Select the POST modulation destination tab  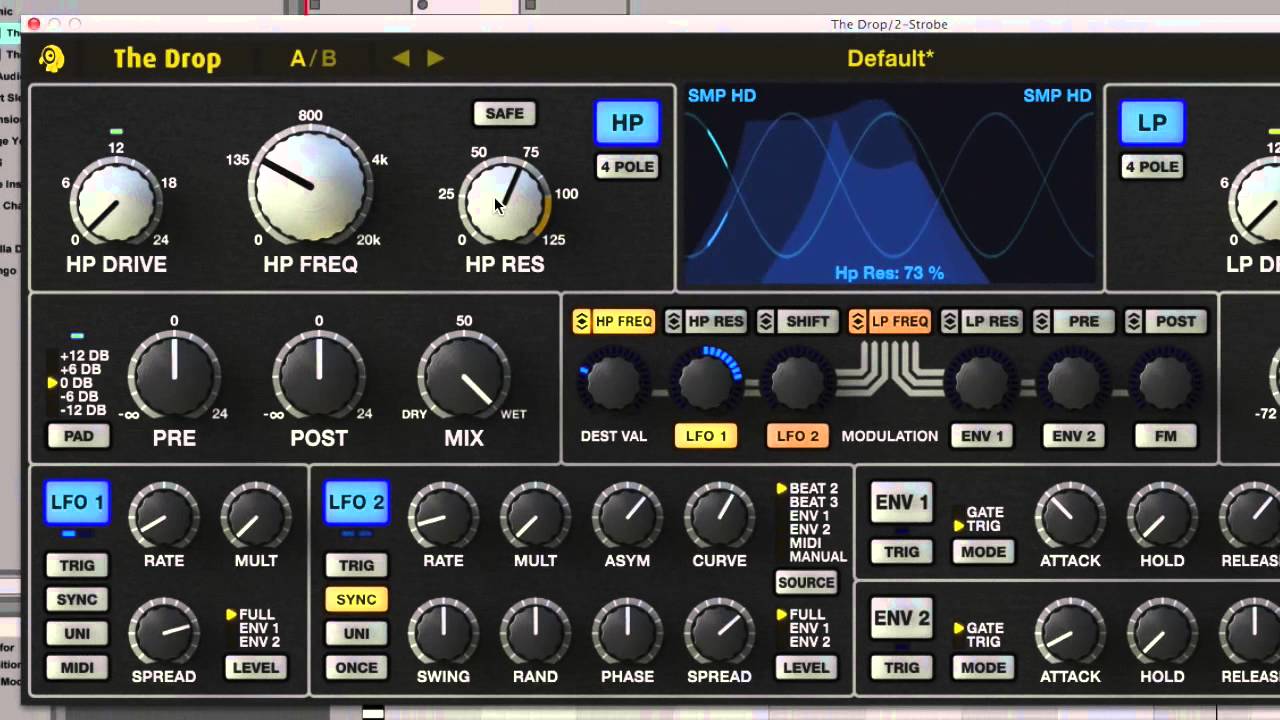pyautogui.click(x=1176, y=321)
